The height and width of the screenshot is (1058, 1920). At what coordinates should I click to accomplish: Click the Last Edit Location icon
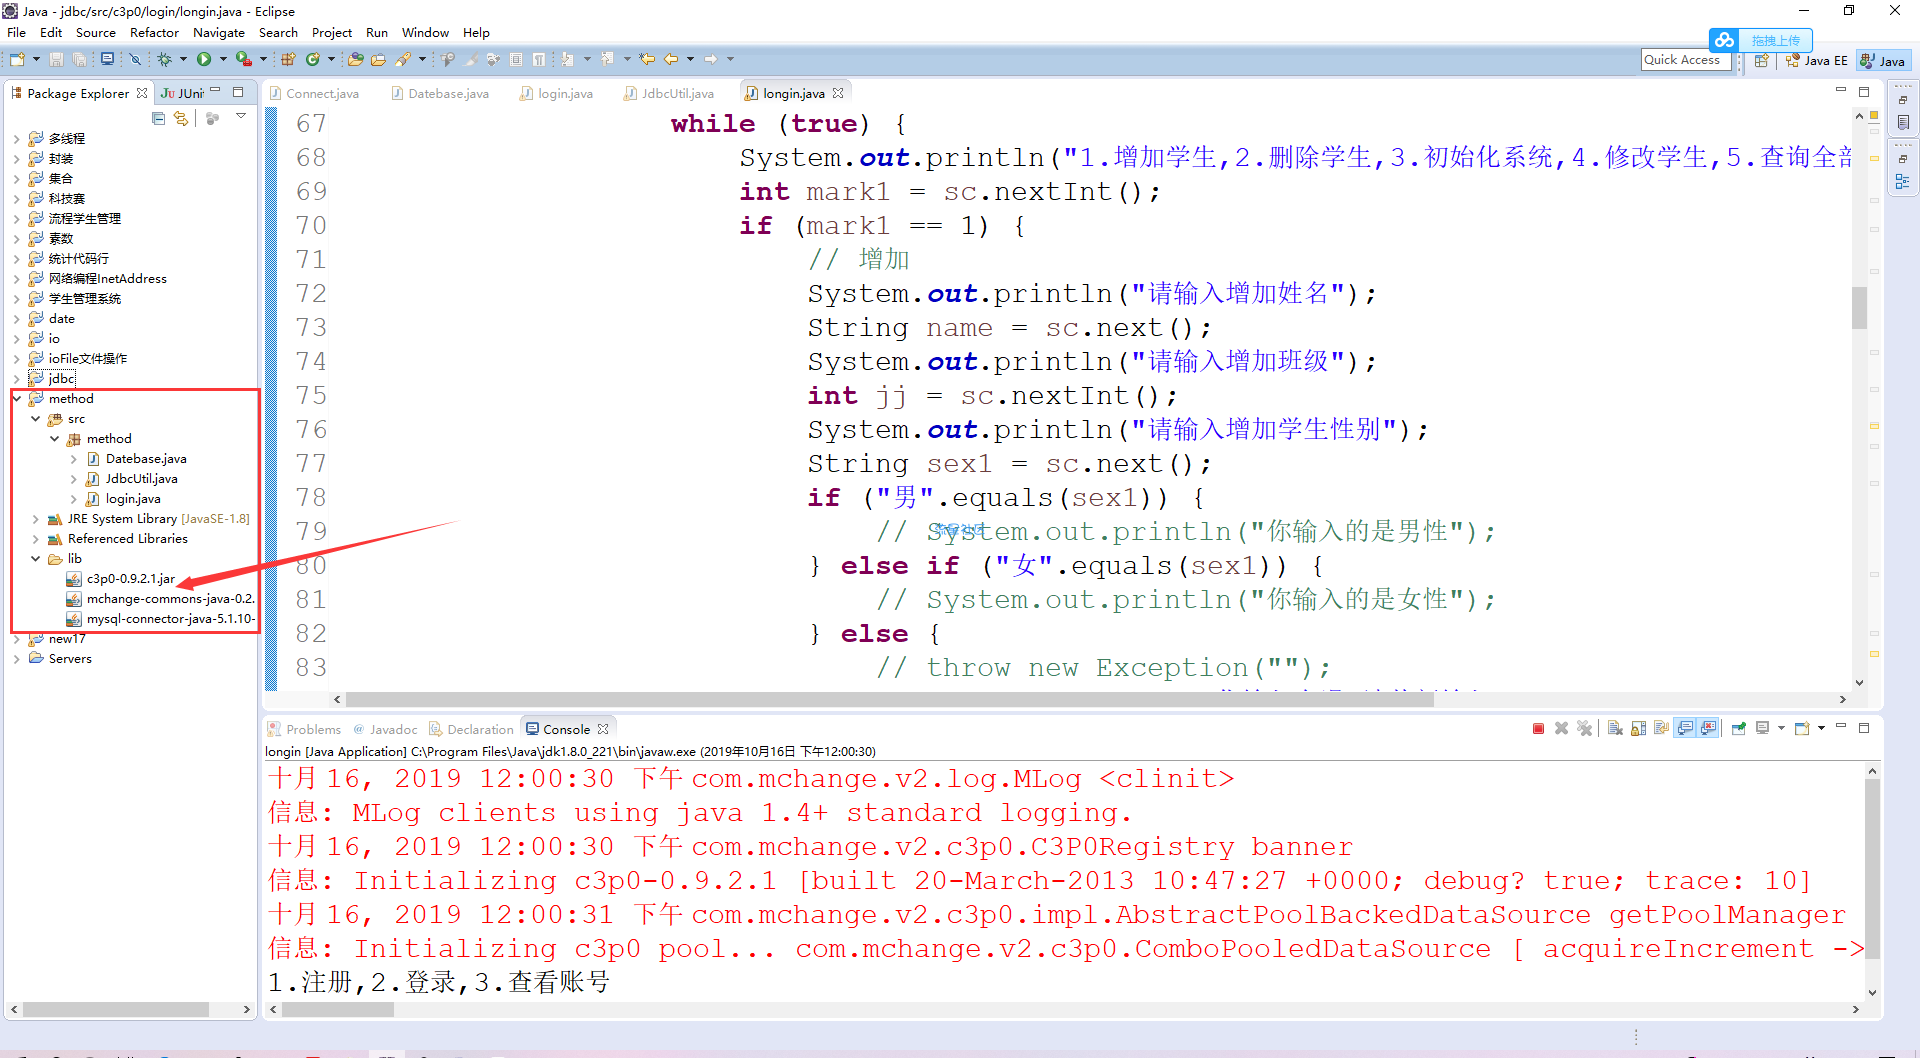[x=647, y=60]
